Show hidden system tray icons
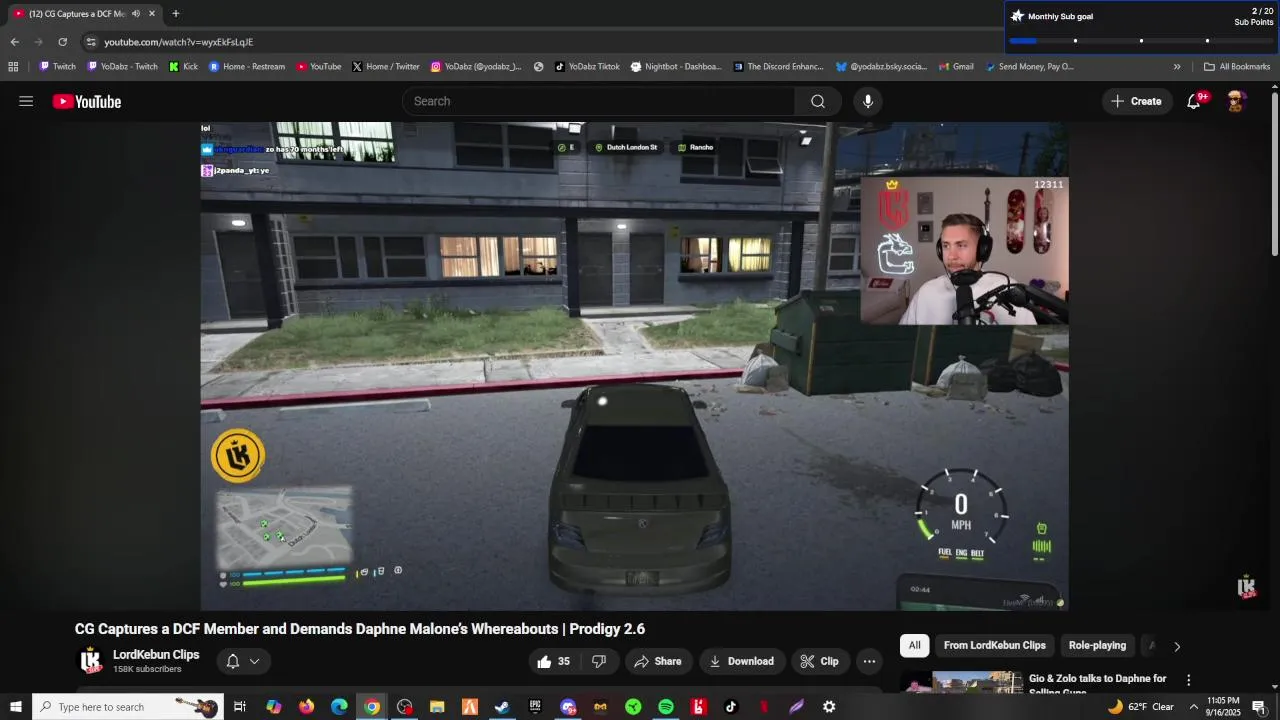Viewport: 1280px width, 720px height. pyautogui.click(x=1193, y=707)
